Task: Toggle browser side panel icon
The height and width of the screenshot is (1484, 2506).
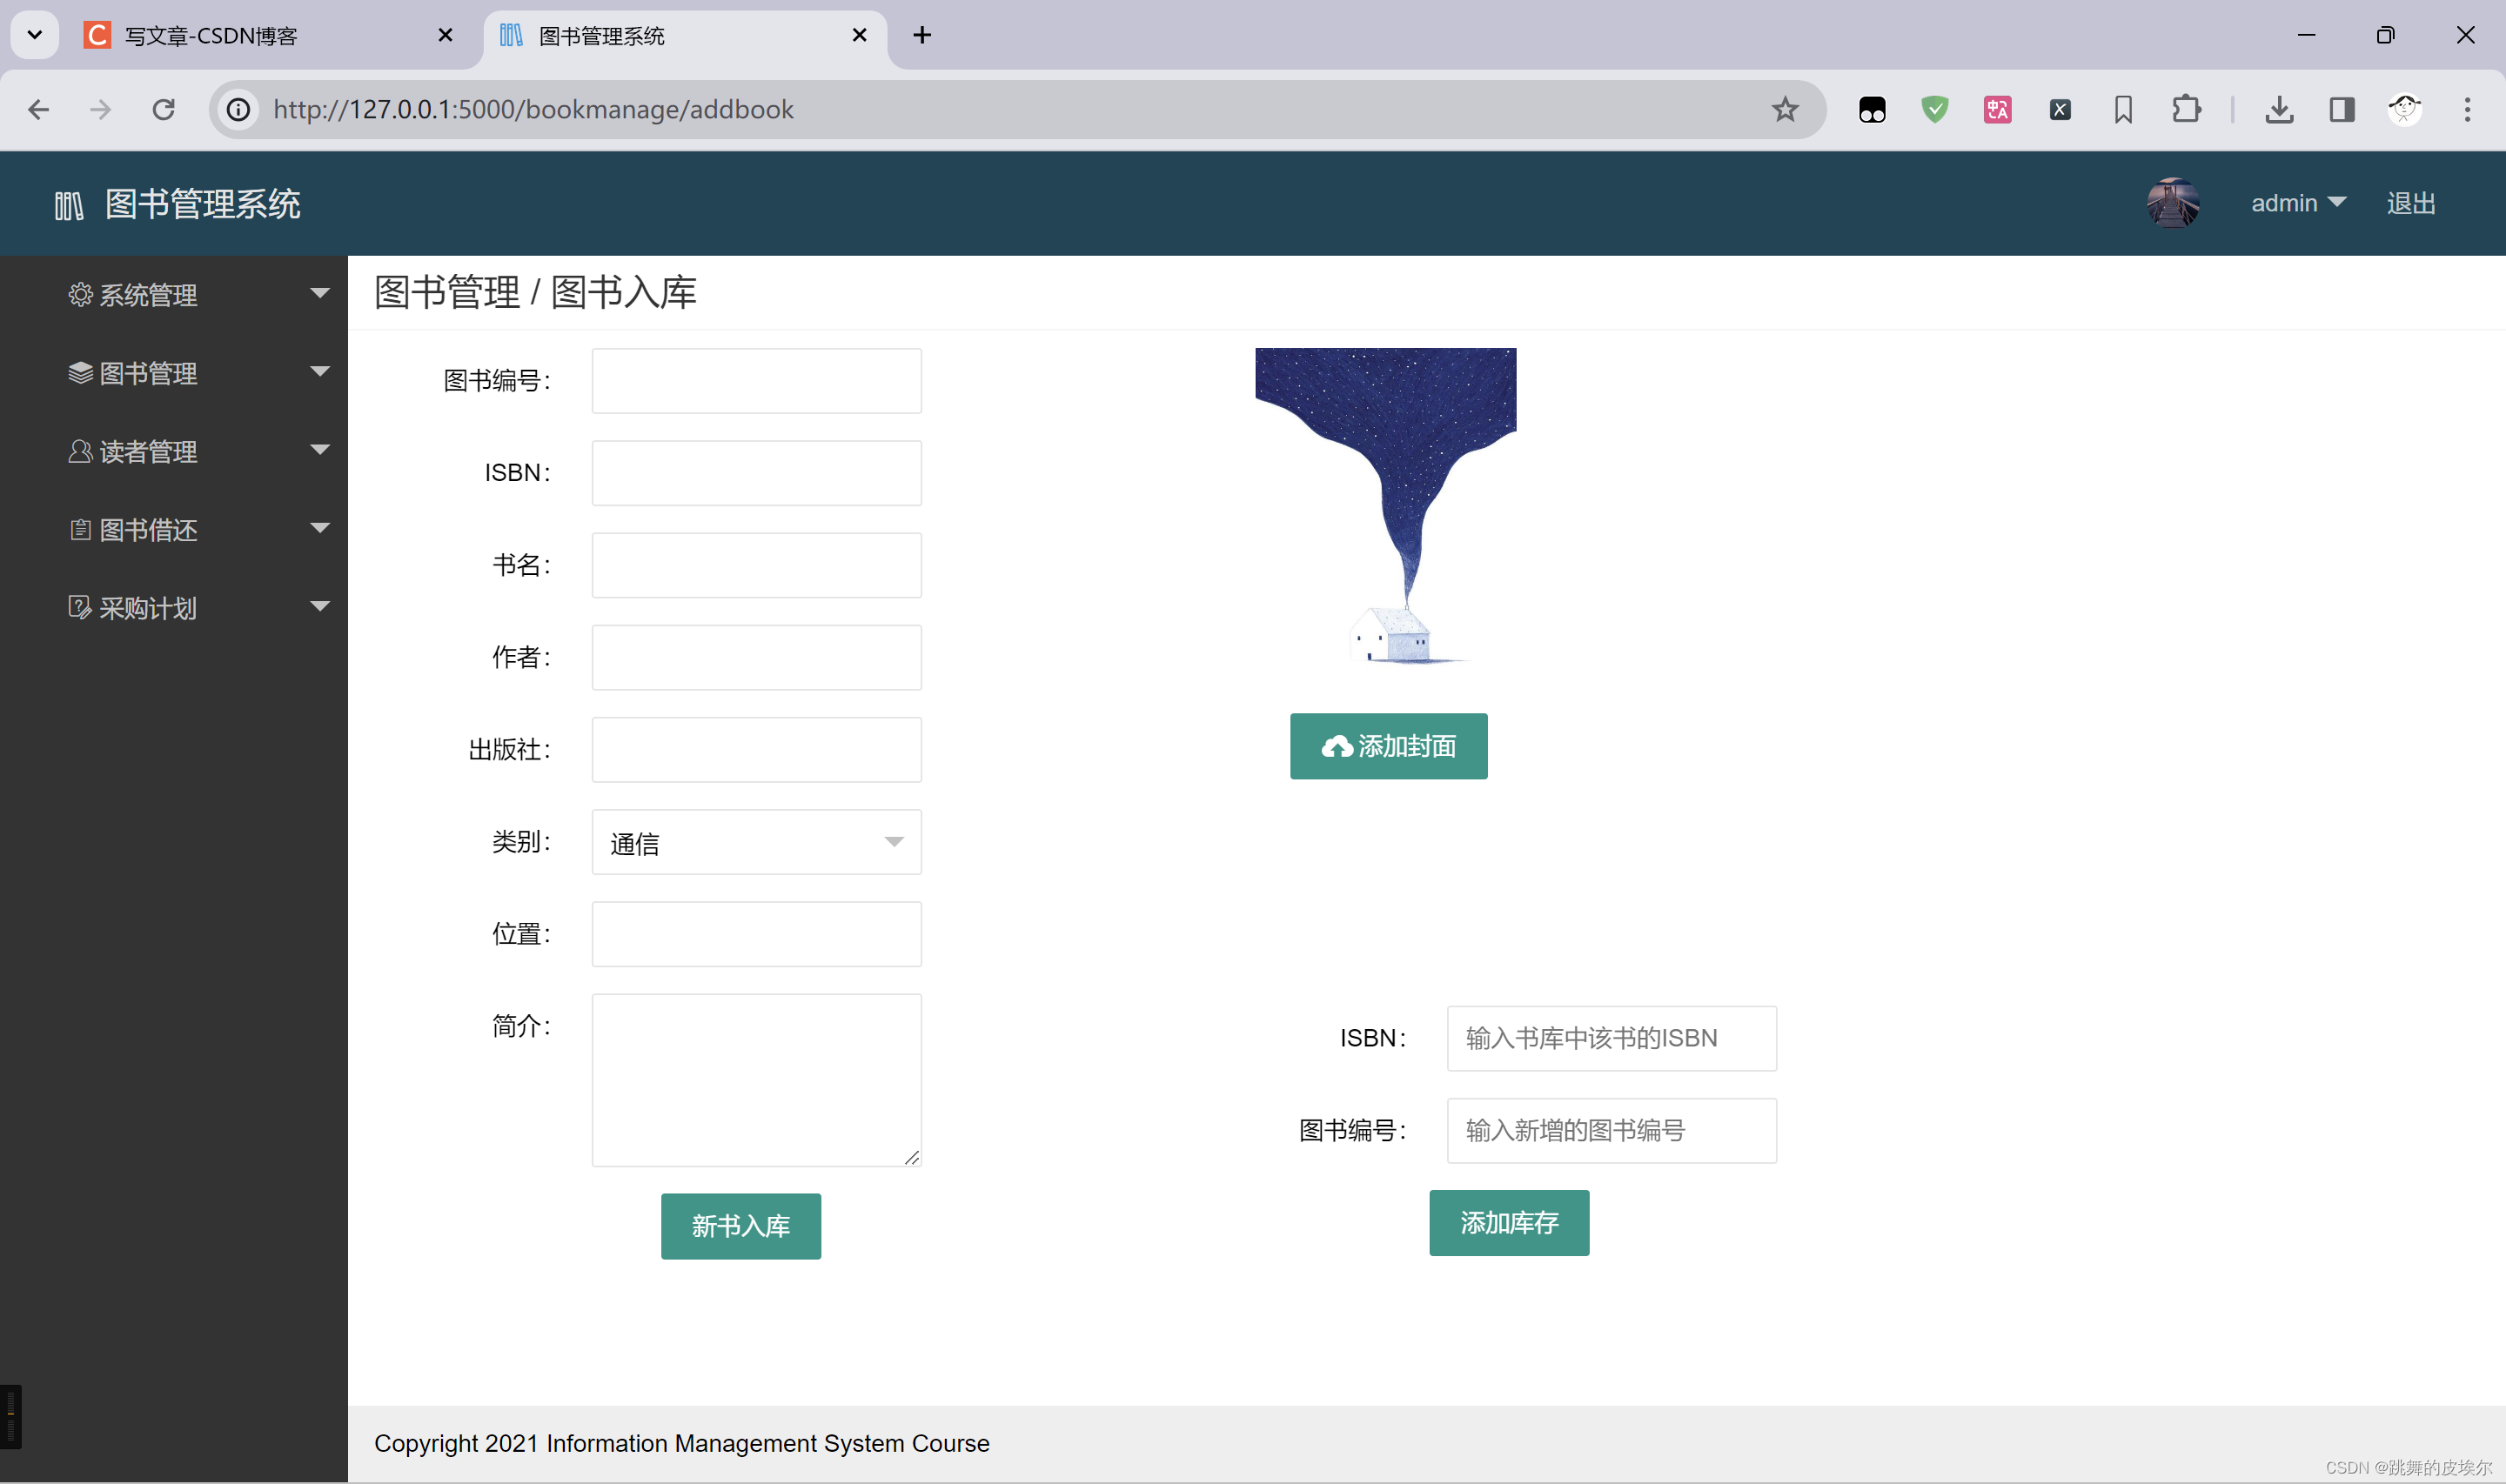Action: pyautogui.click(x=2342, y=109)
